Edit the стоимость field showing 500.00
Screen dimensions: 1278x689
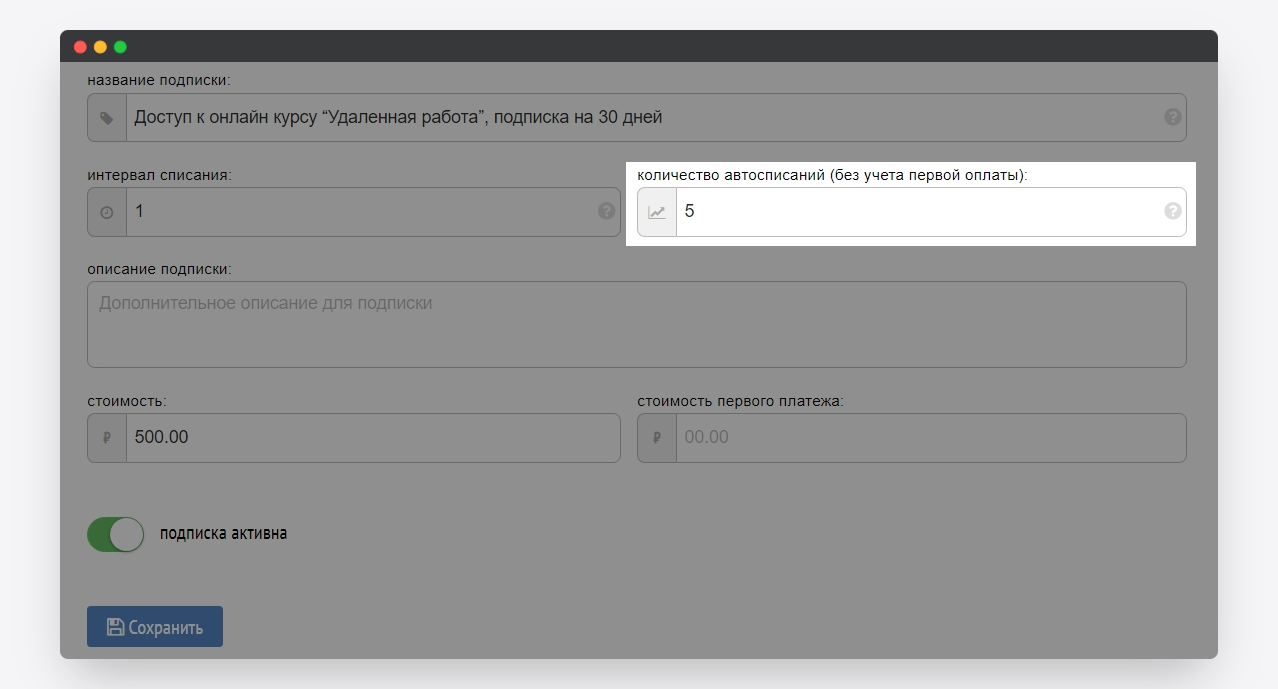click(x=370, y=438)
